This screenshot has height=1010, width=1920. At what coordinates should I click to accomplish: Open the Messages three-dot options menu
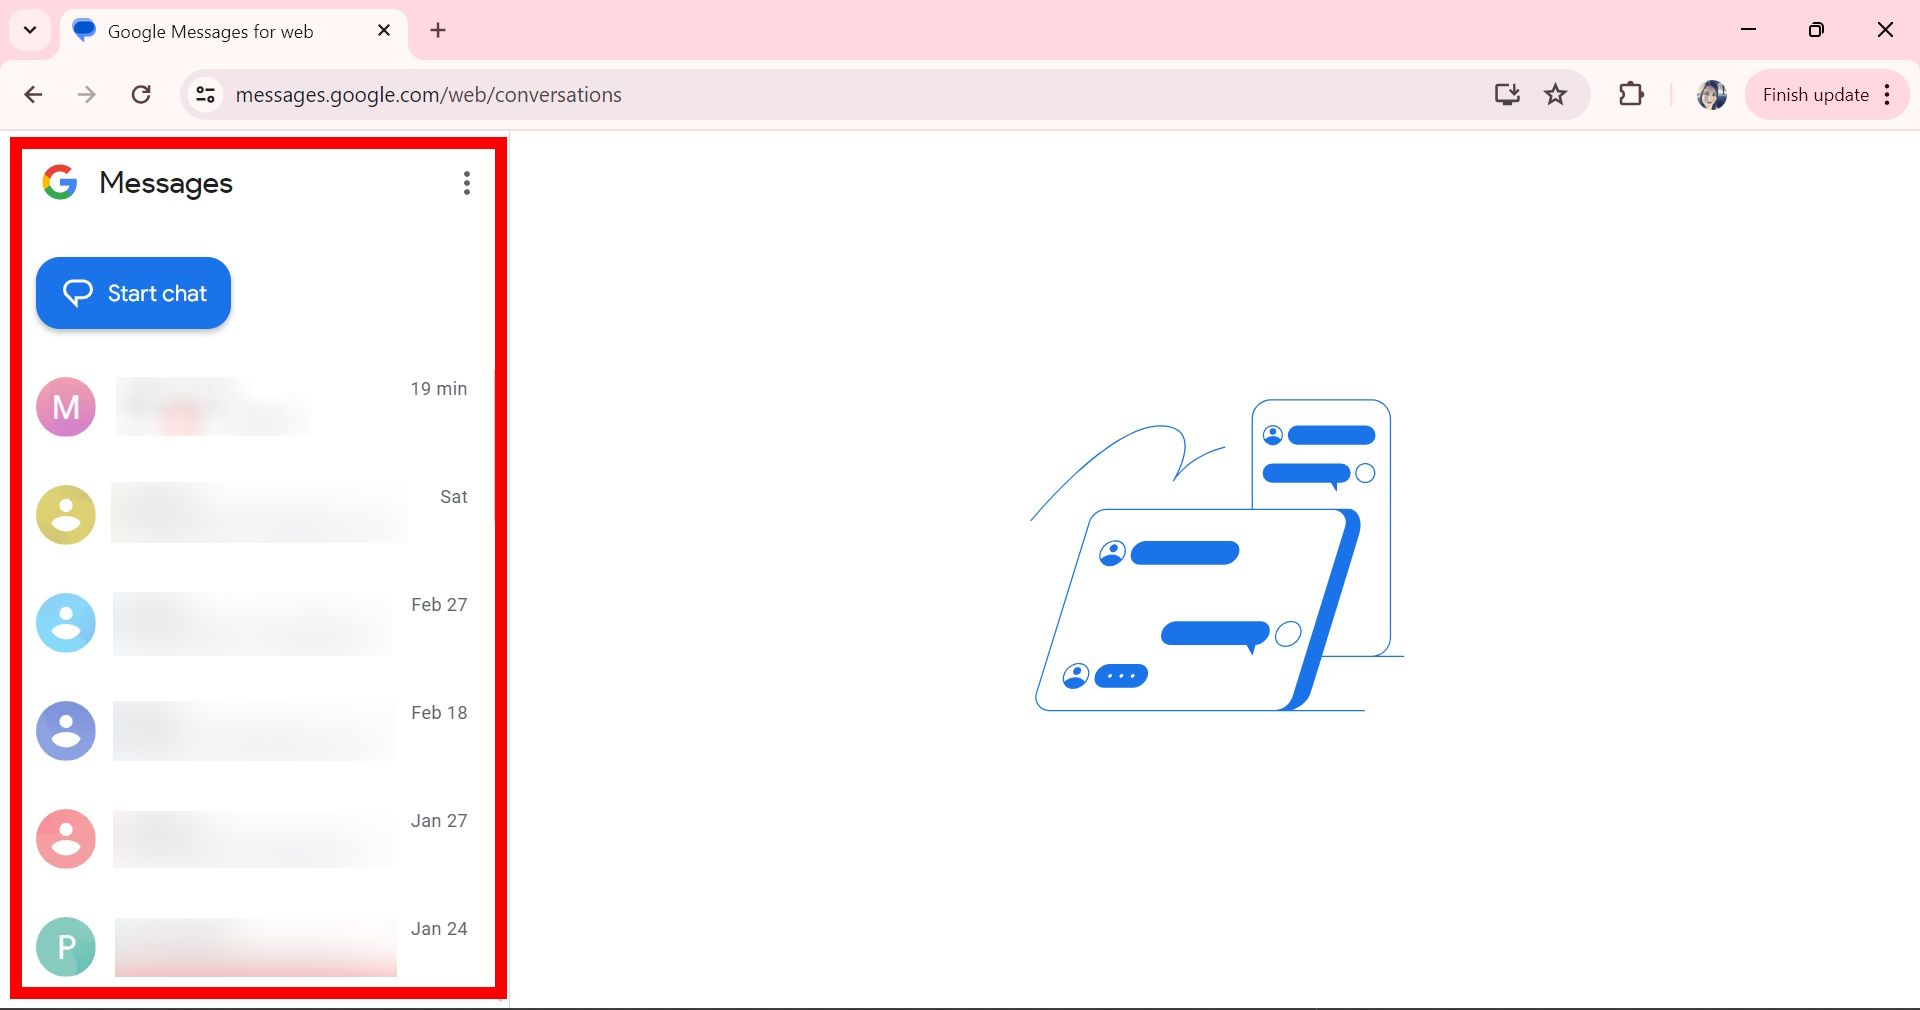[466, 183]
